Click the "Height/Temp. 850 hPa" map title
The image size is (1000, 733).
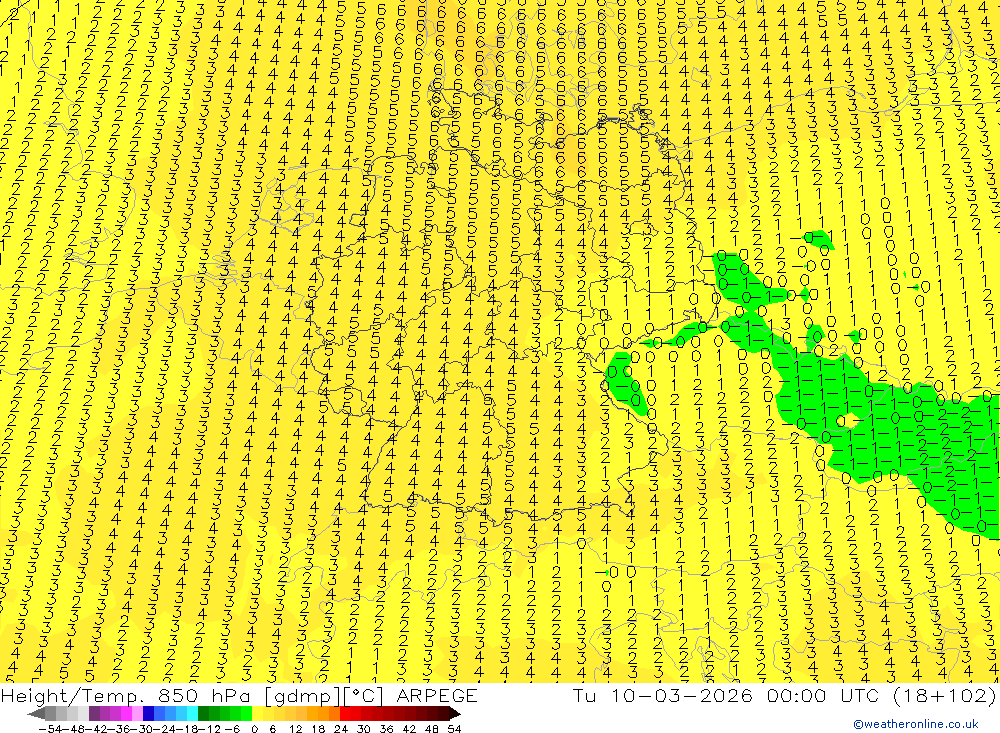[124, 696]
